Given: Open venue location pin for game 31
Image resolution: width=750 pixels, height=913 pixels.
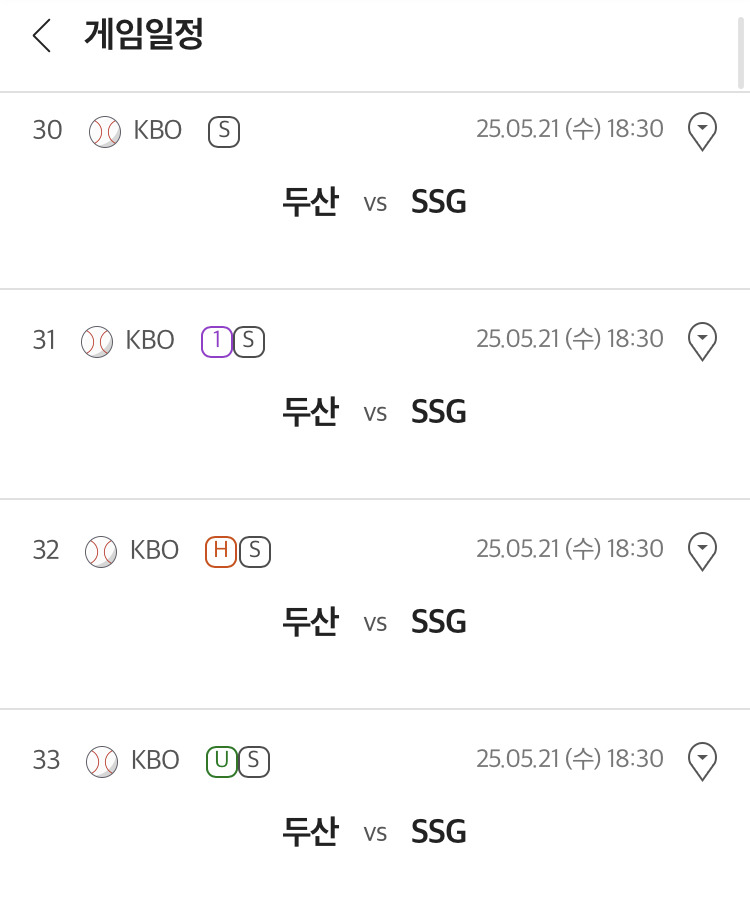Looking at the screenshot, I should pyautogui.click(x=702, y=342).
